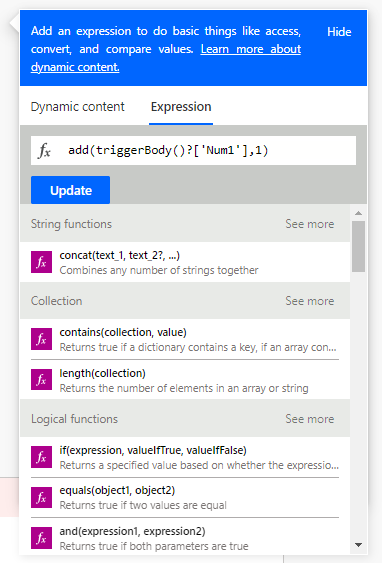Expand Collection functions with See more
Screen dimensions: 382x563
coord(309,301)
